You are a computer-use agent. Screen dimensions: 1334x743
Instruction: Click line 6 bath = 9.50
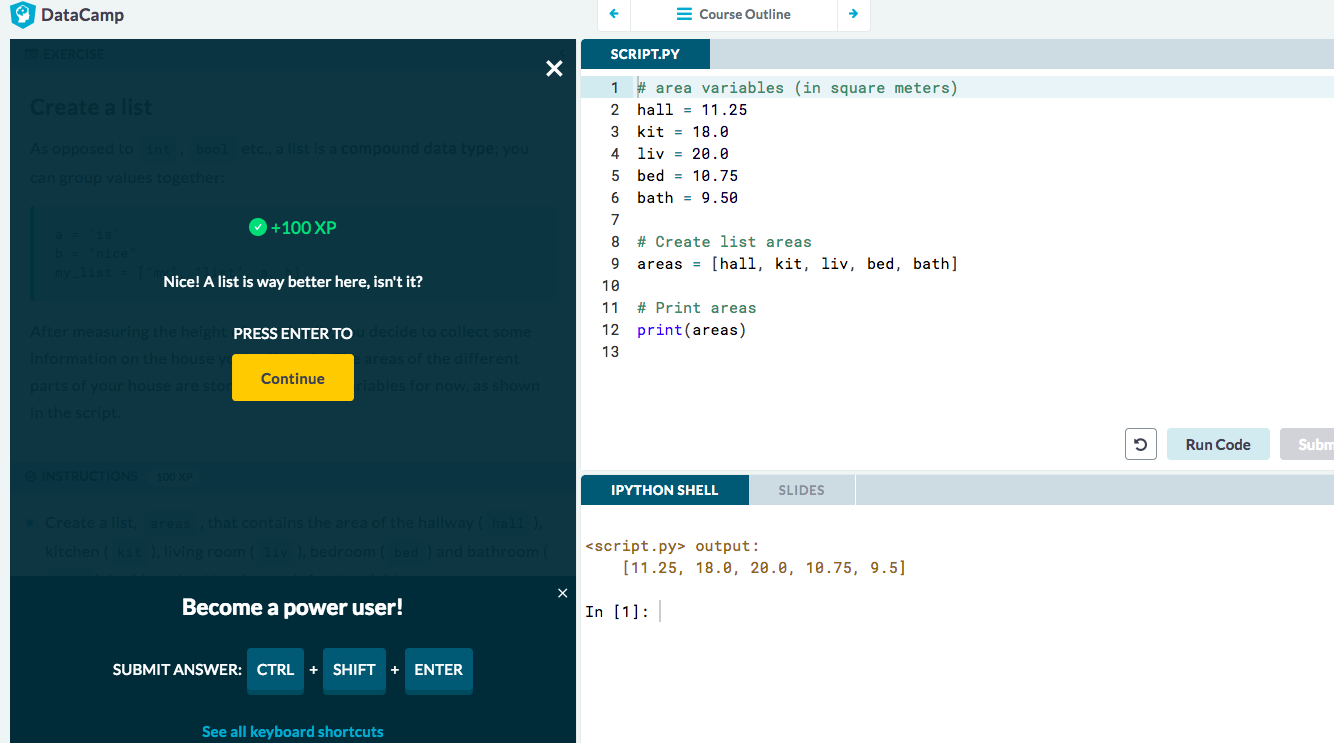tap(687, 198)
